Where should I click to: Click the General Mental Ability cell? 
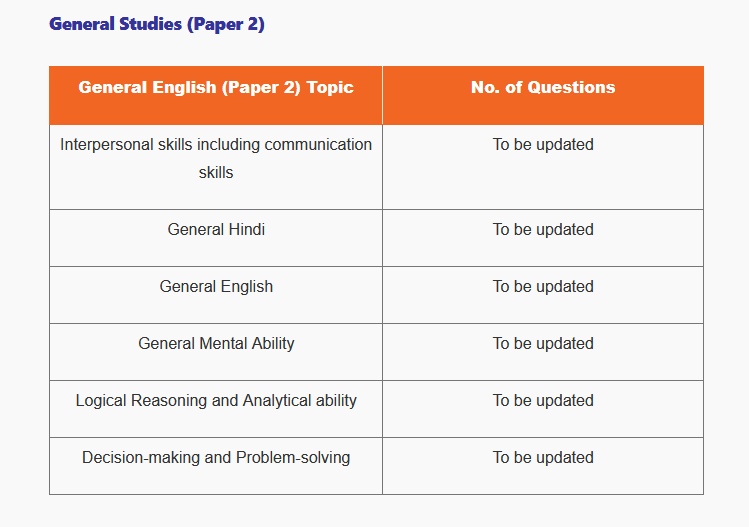[216, 344]
